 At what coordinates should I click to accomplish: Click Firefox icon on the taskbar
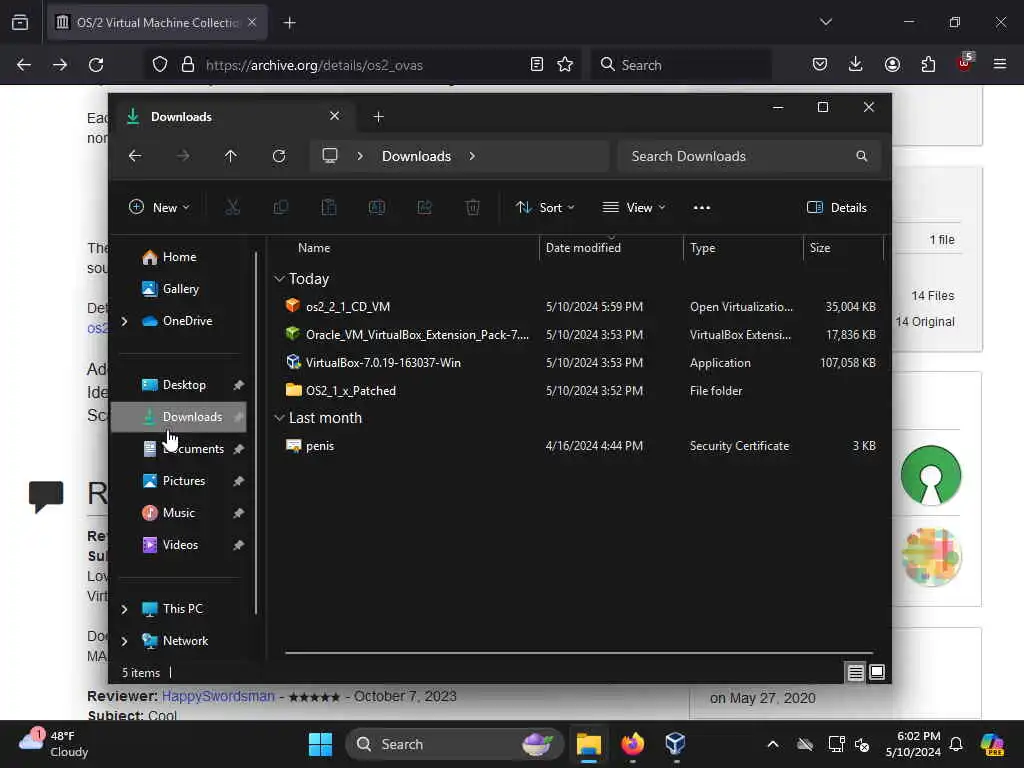tap(632, 744)
